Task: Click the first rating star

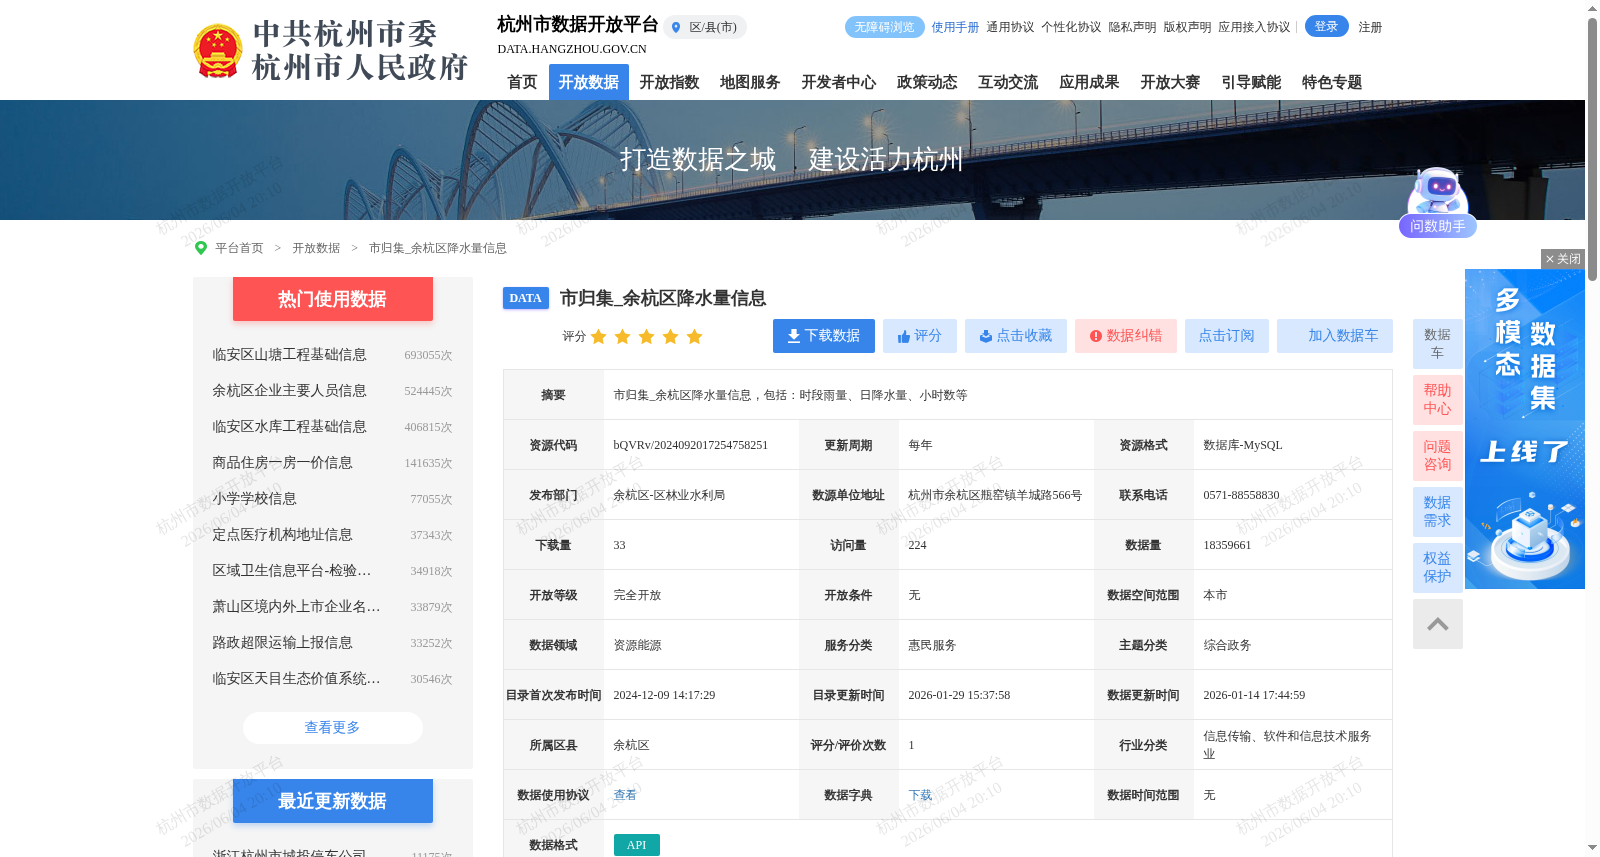Action: click(x=598, y=337)
